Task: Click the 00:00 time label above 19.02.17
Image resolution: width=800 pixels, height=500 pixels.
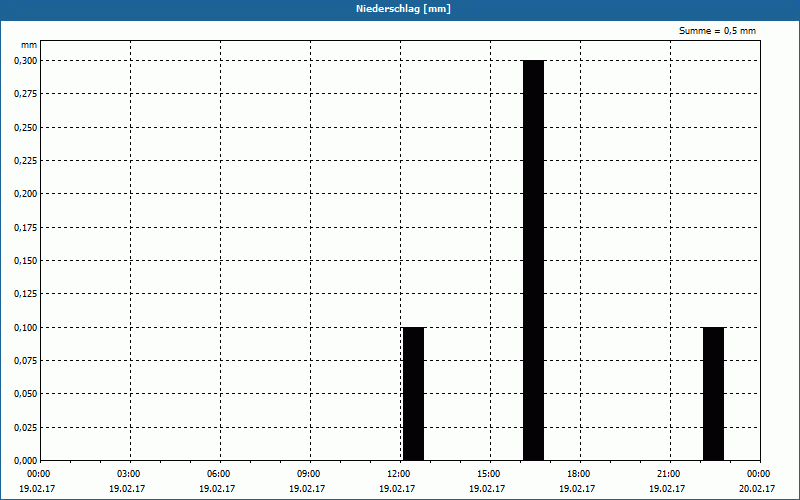Action: [38, 474]
